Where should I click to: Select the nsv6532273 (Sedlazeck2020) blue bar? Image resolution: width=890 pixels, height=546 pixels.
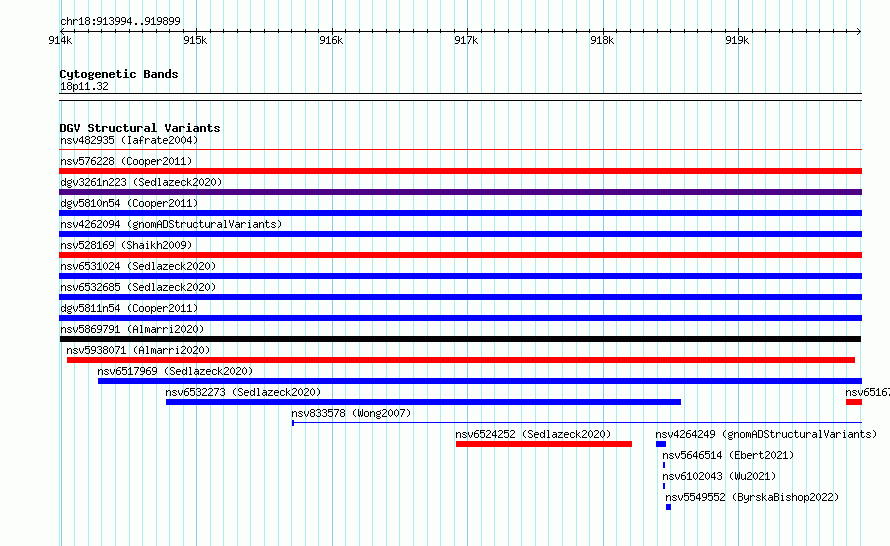coord(423,402)
